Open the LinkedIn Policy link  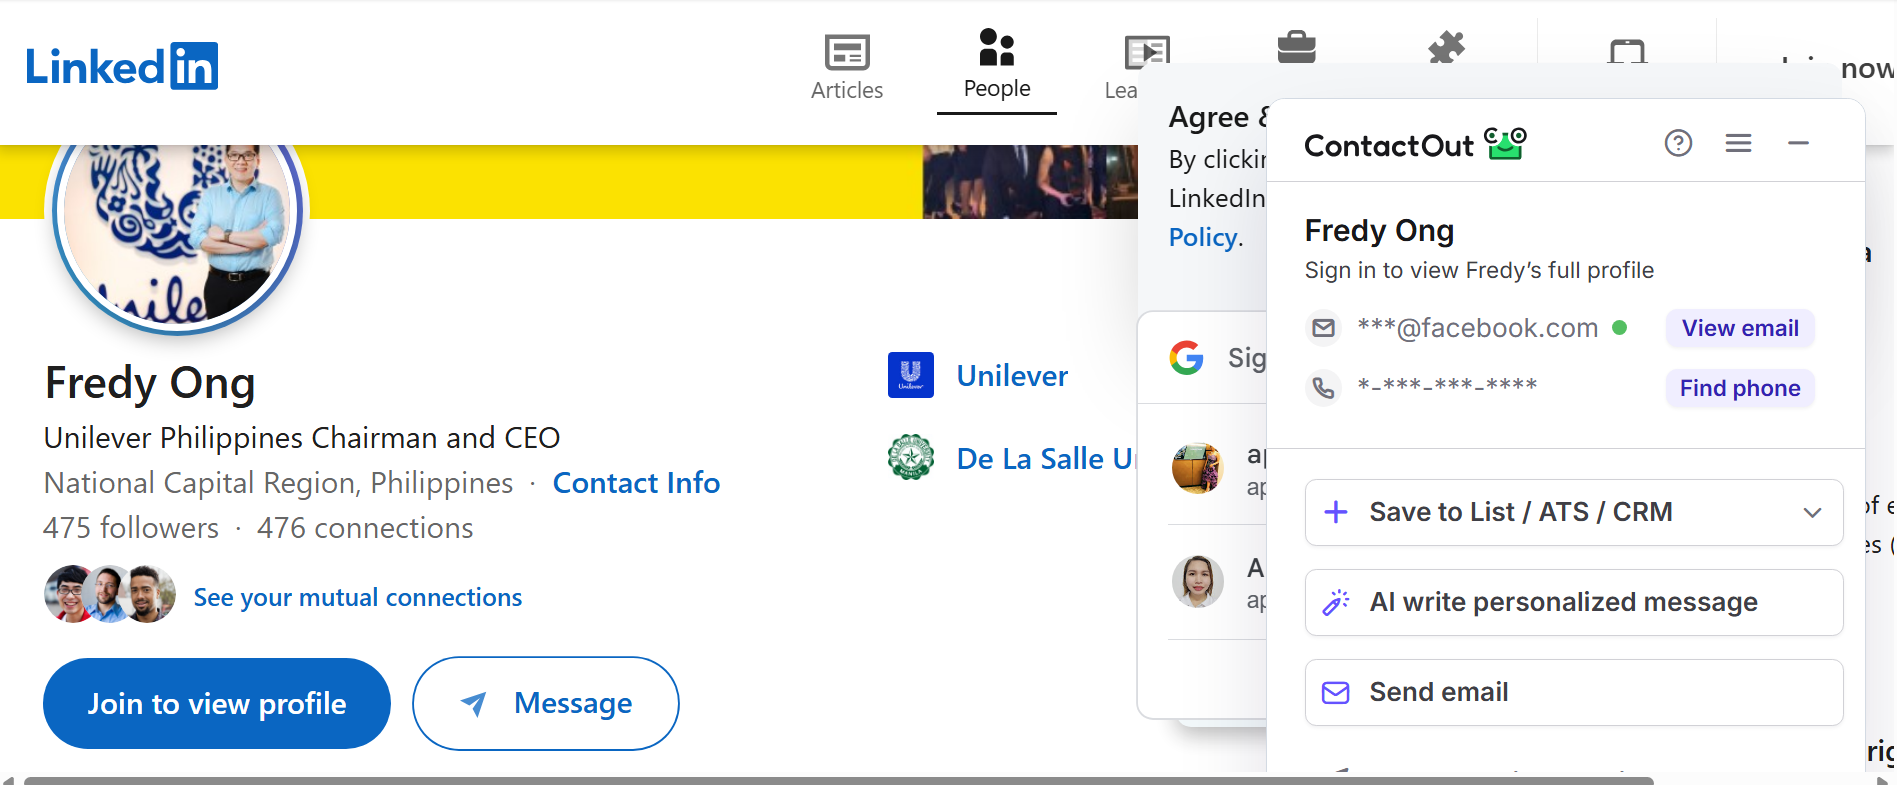(1203, 237)
